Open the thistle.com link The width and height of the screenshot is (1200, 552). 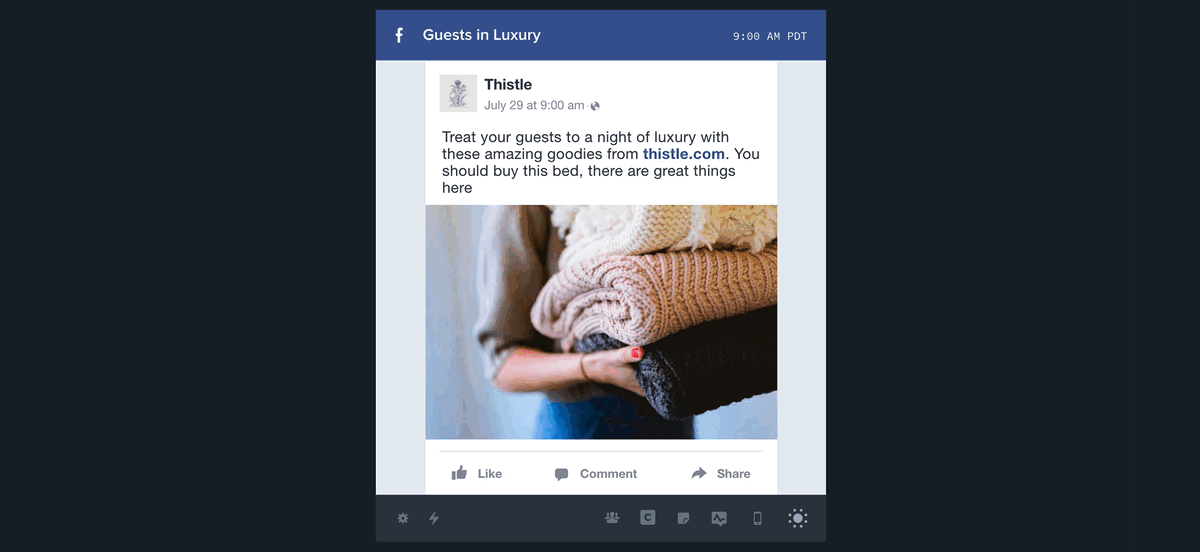point(683,154)
